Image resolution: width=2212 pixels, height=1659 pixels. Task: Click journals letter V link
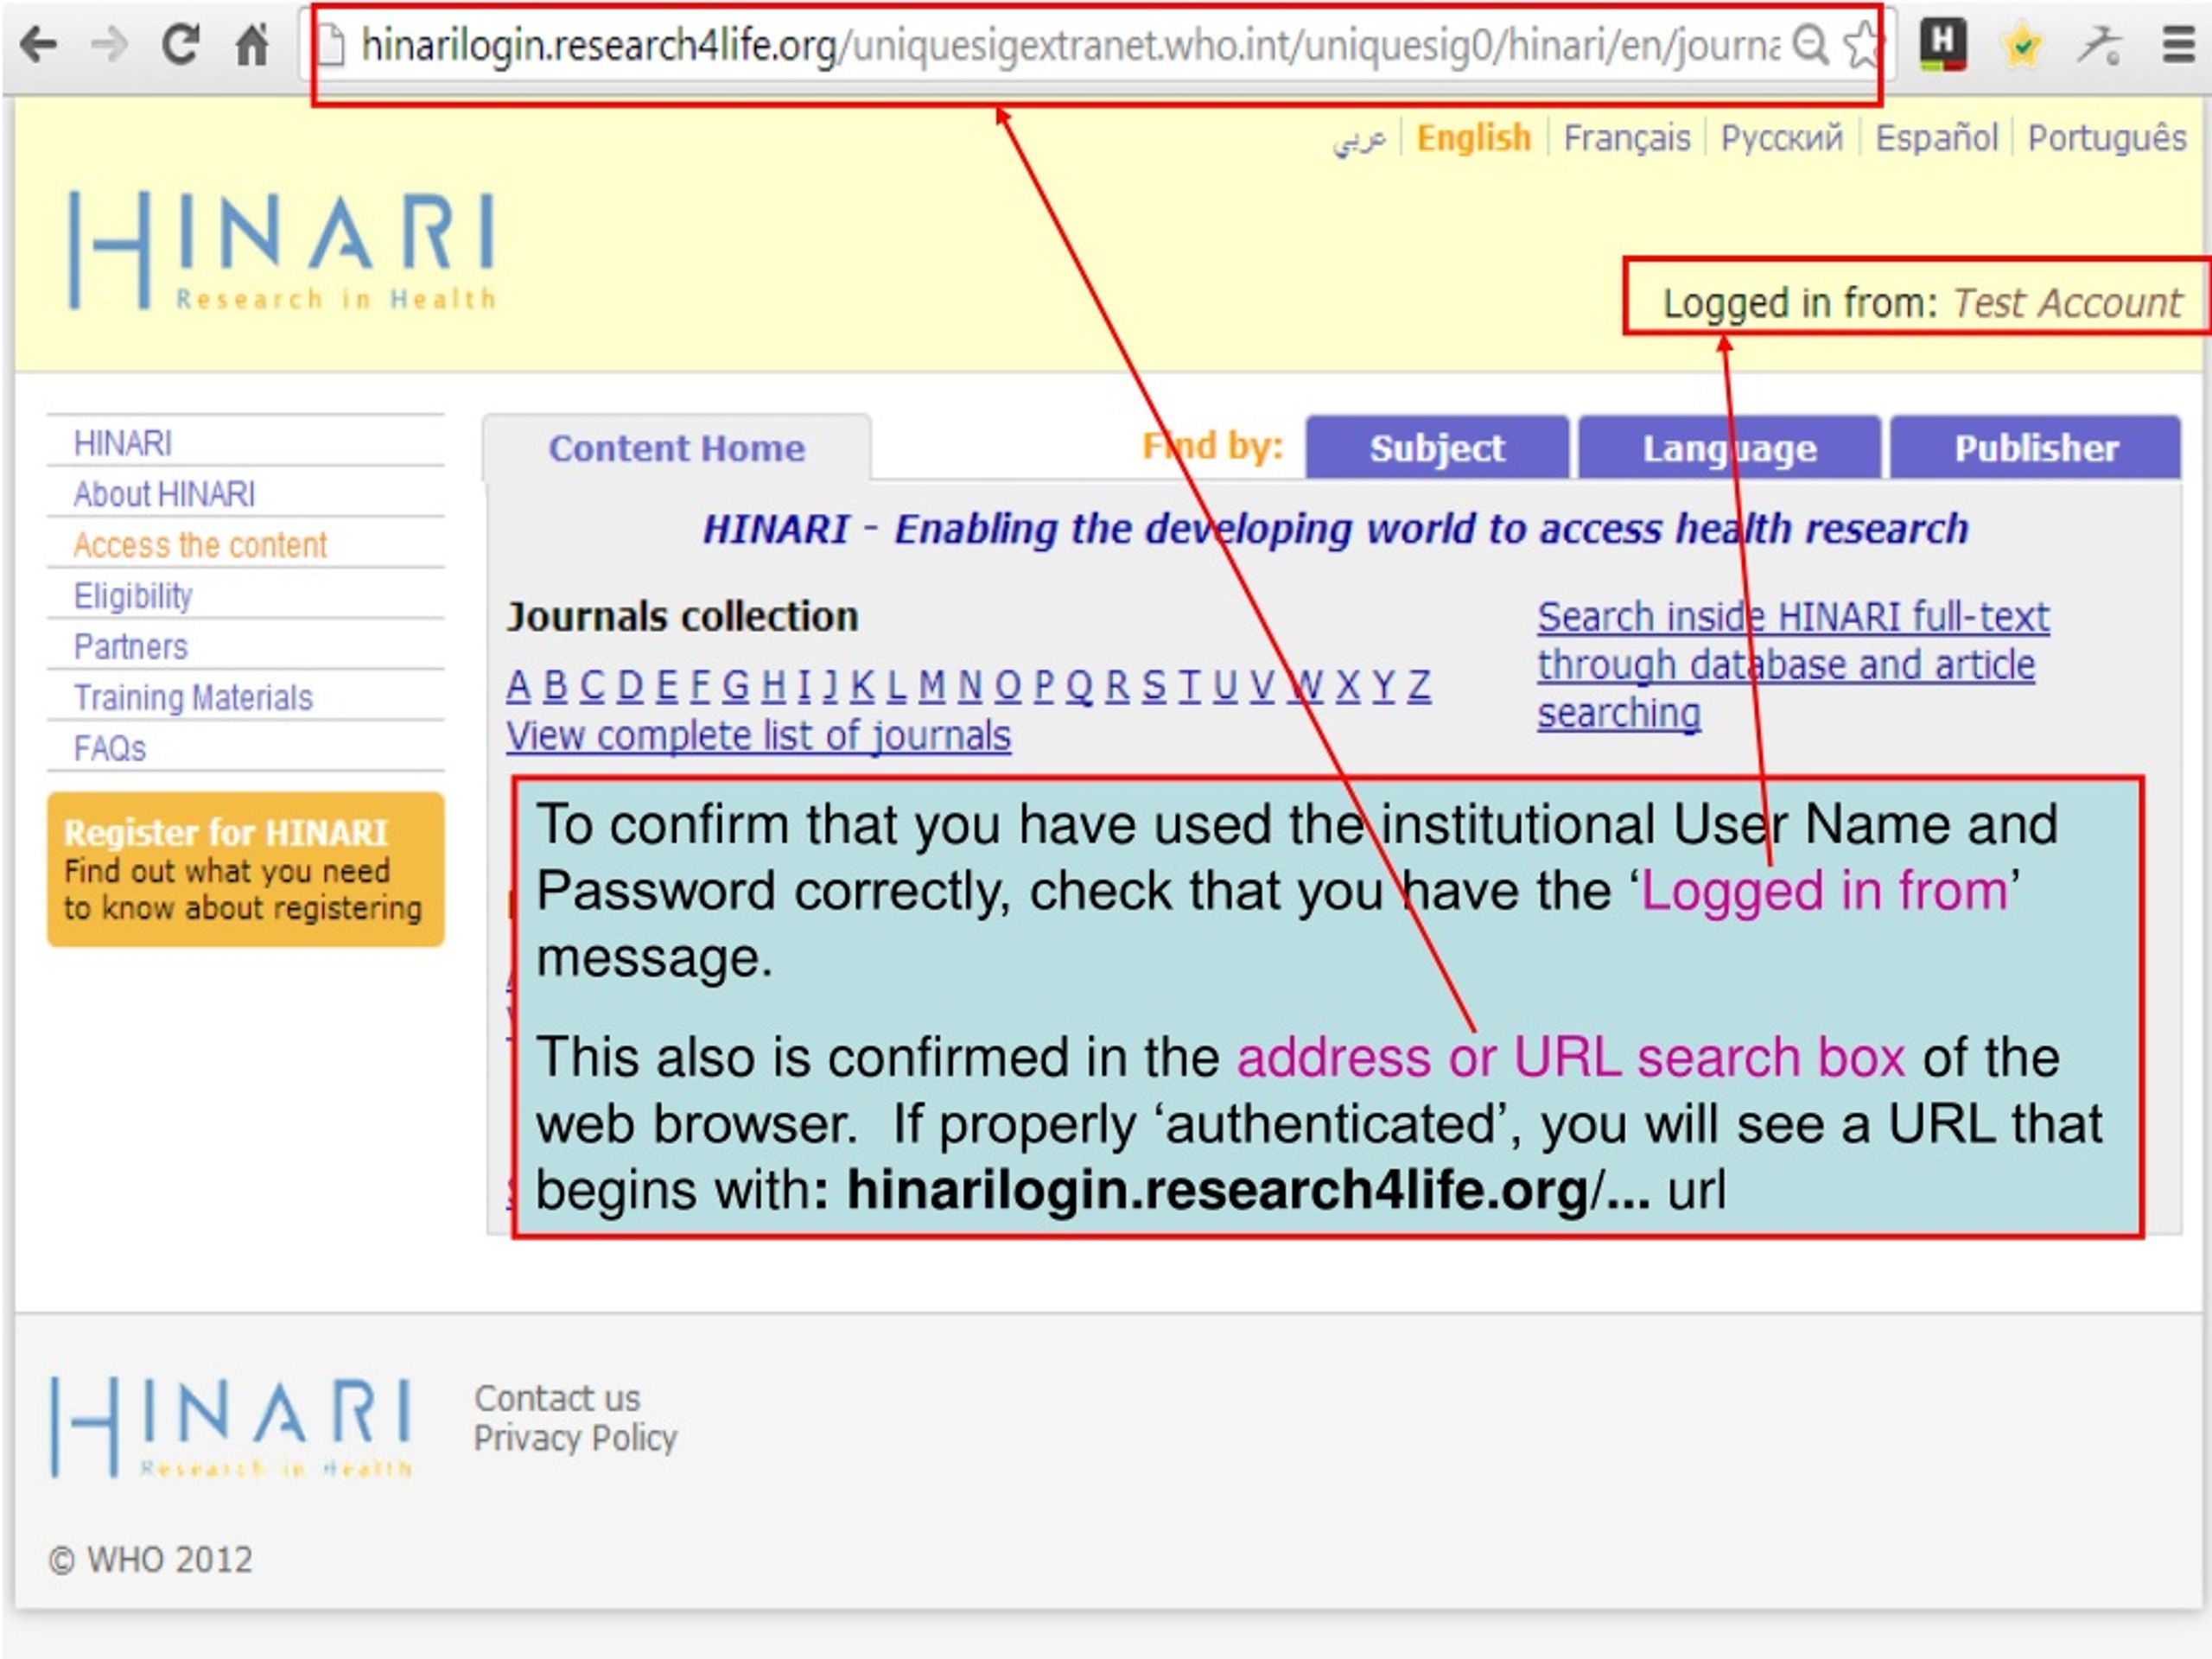[1262, 686]
